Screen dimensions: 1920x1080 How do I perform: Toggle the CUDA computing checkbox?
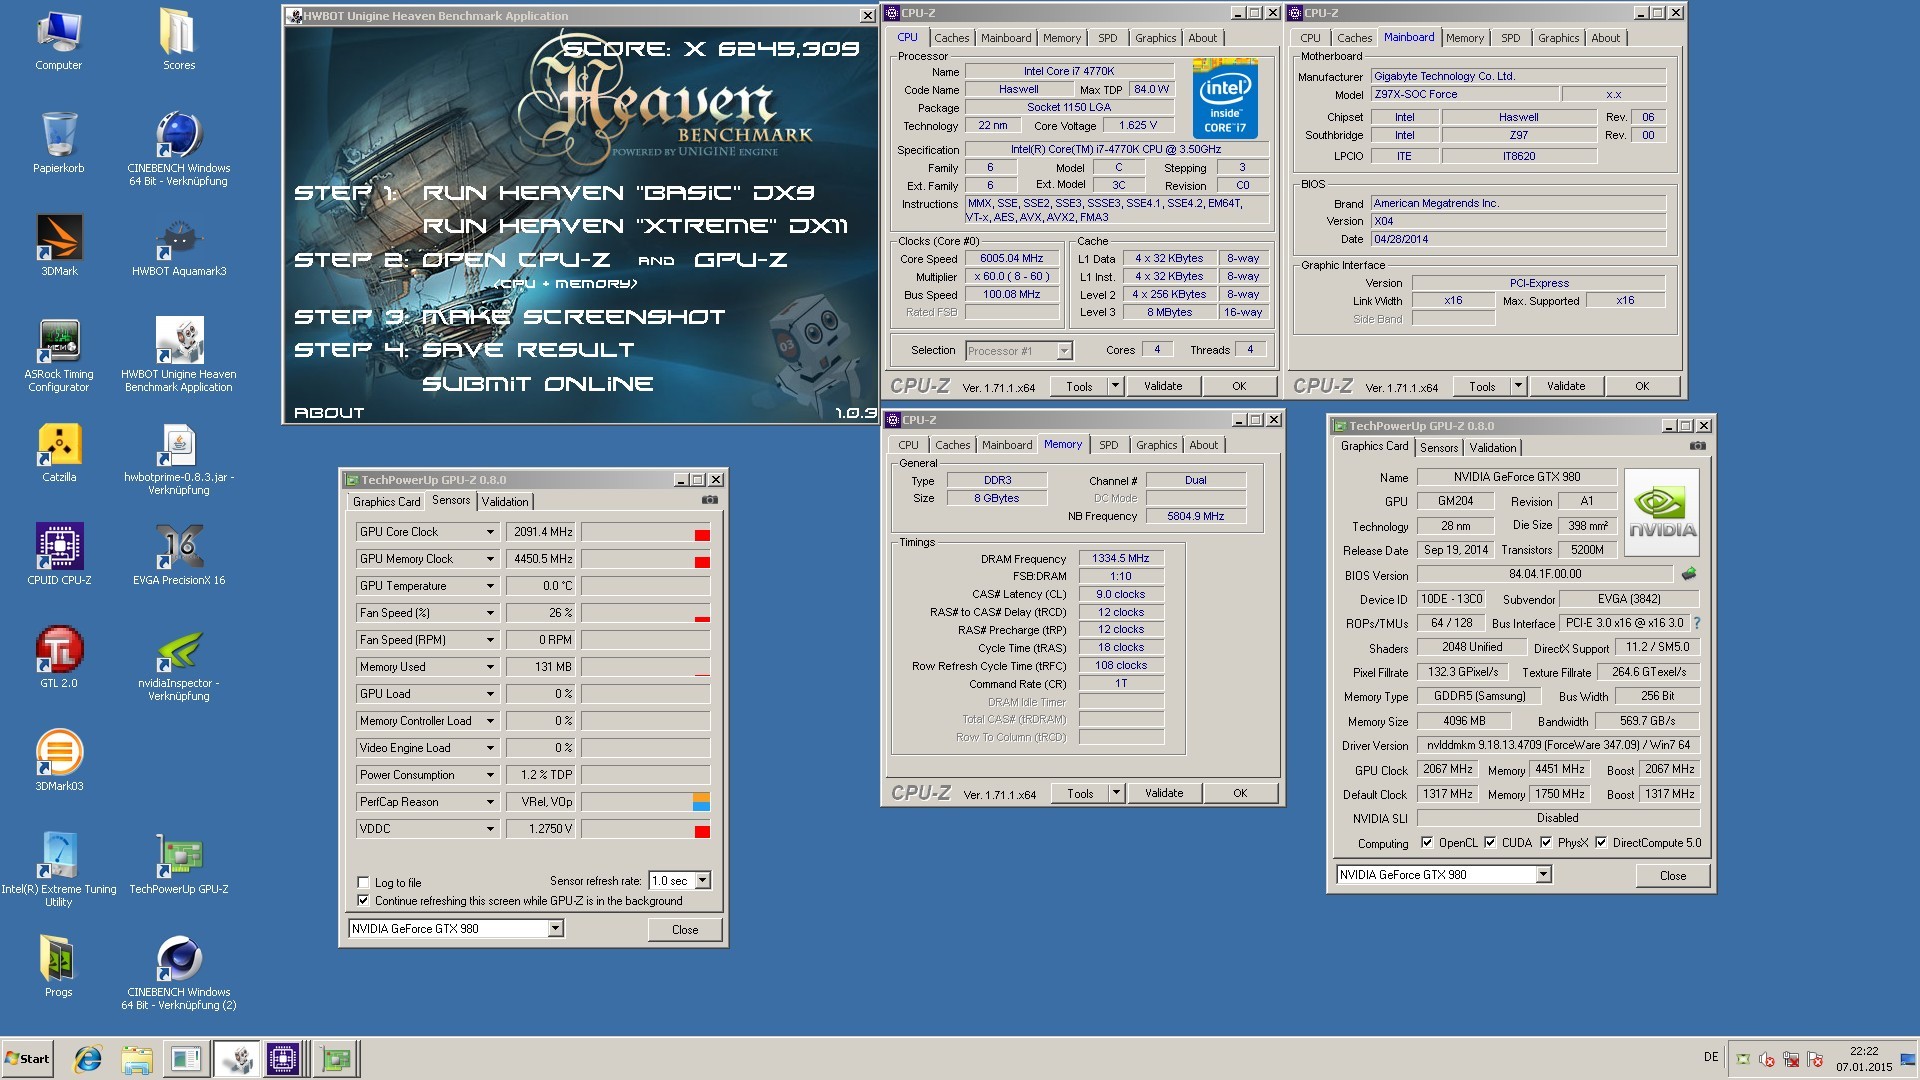pyautogui.click(x=1490, y=842)
